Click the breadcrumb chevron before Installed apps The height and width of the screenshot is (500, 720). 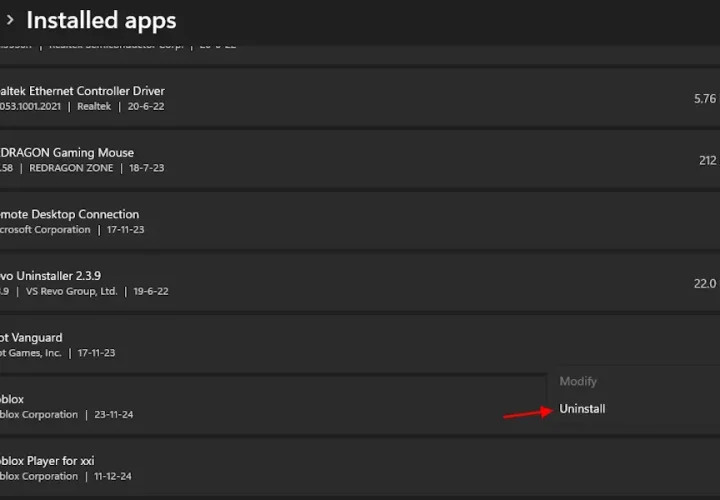pos(10,20)
